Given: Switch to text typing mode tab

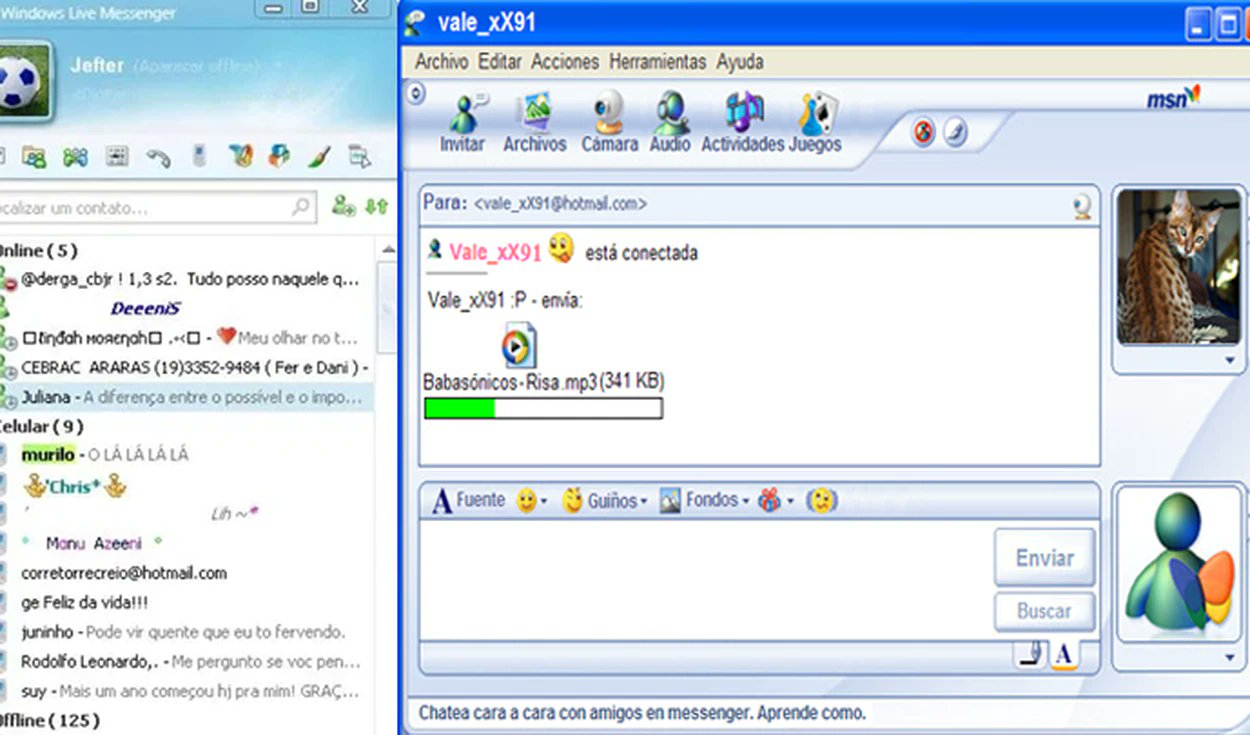Looking at the screenshot, I should 1064,655.
